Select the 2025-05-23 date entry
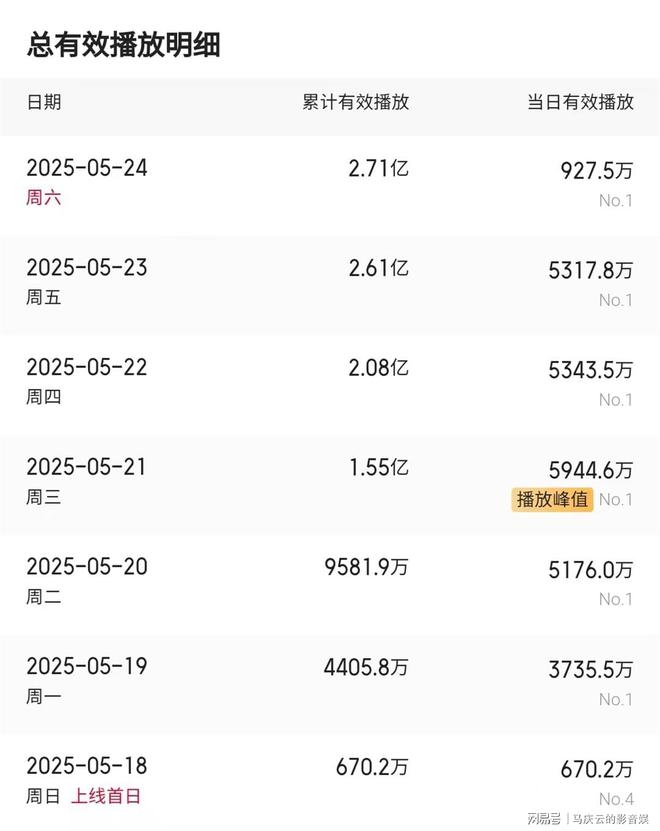 (x=87, y=268)
